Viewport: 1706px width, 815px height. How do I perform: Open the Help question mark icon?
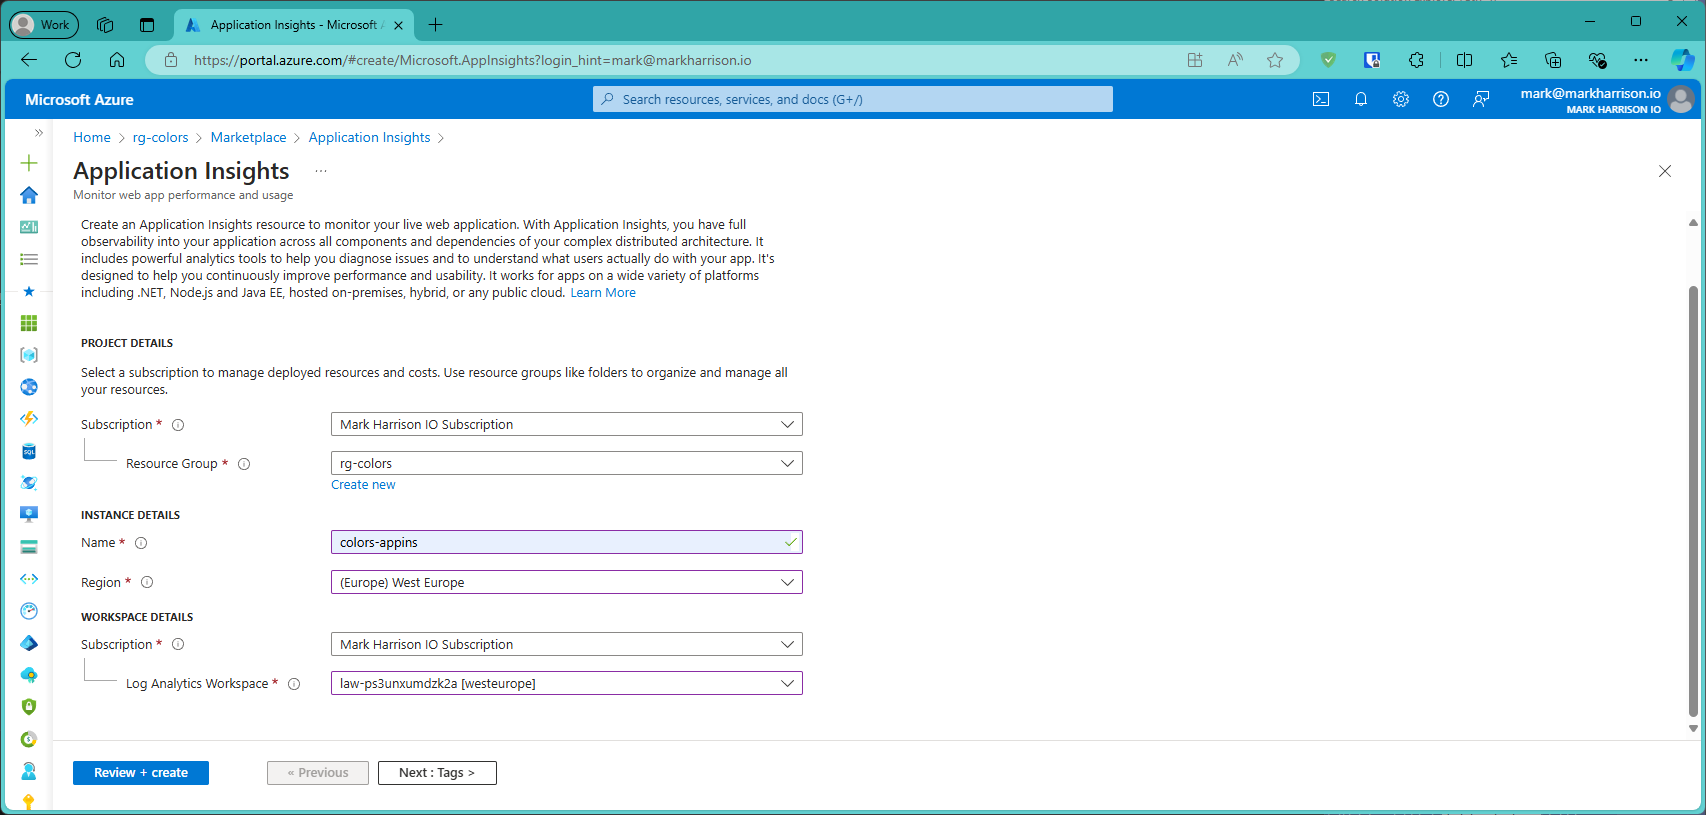click(x=1441, y=99)
